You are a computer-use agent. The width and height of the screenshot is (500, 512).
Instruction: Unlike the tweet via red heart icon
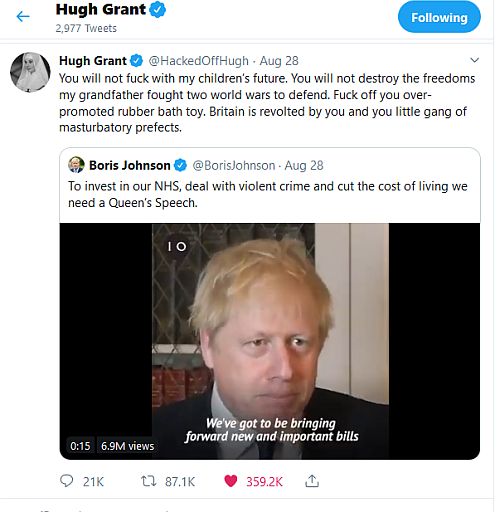(x=231, y=481)
